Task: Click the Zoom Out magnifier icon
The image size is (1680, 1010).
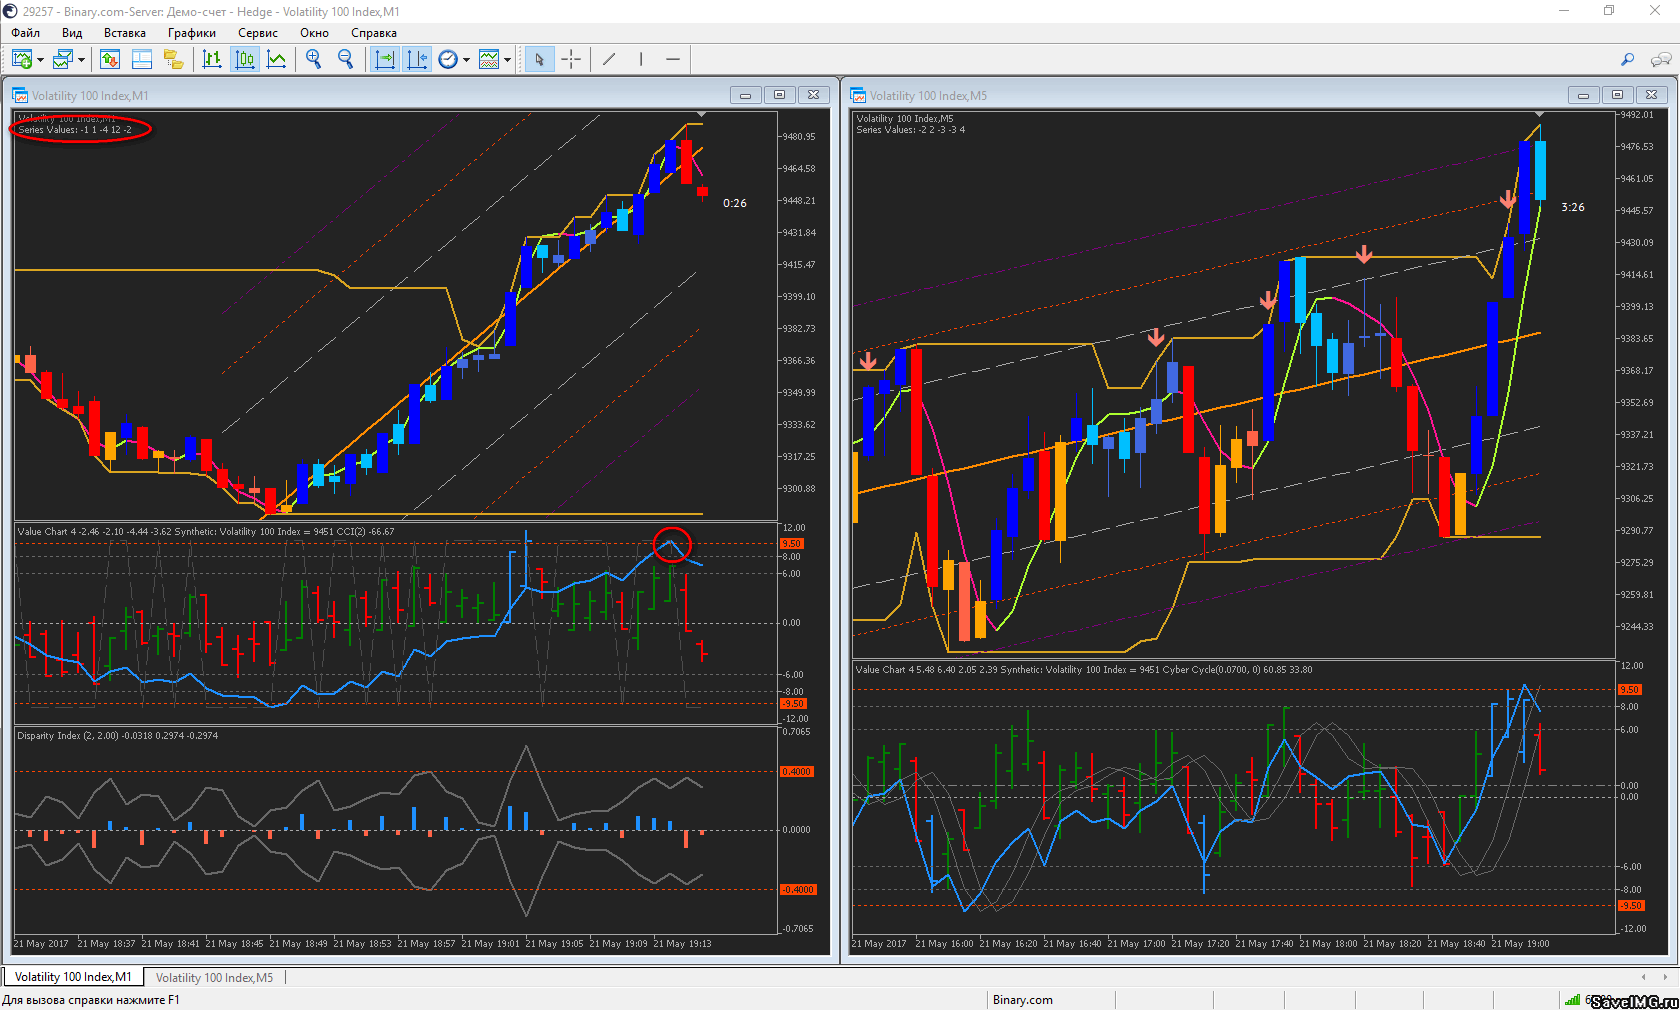Action: coord(346,60)
